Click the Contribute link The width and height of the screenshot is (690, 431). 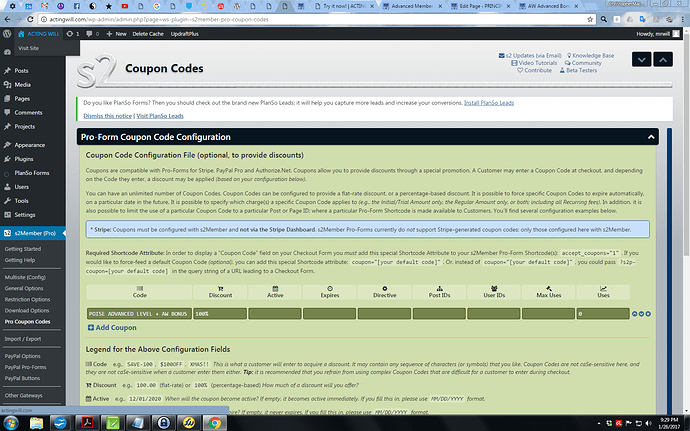coord(534,70)
